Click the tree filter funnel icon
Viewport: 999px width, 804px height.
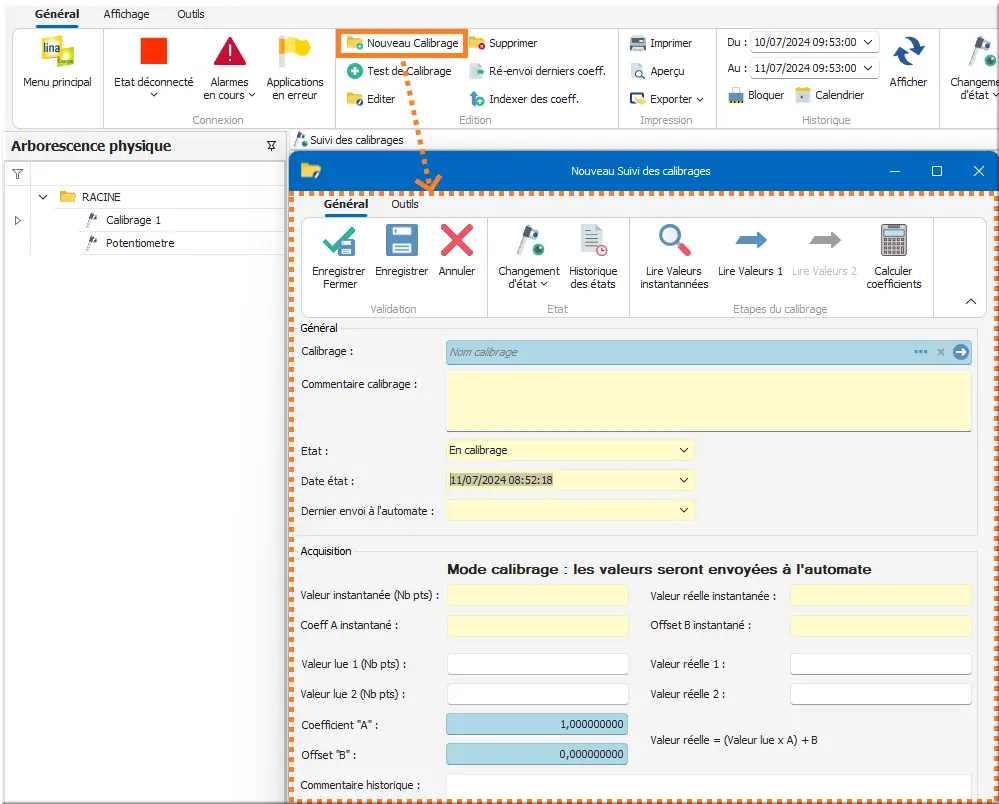tap(18, 174)
